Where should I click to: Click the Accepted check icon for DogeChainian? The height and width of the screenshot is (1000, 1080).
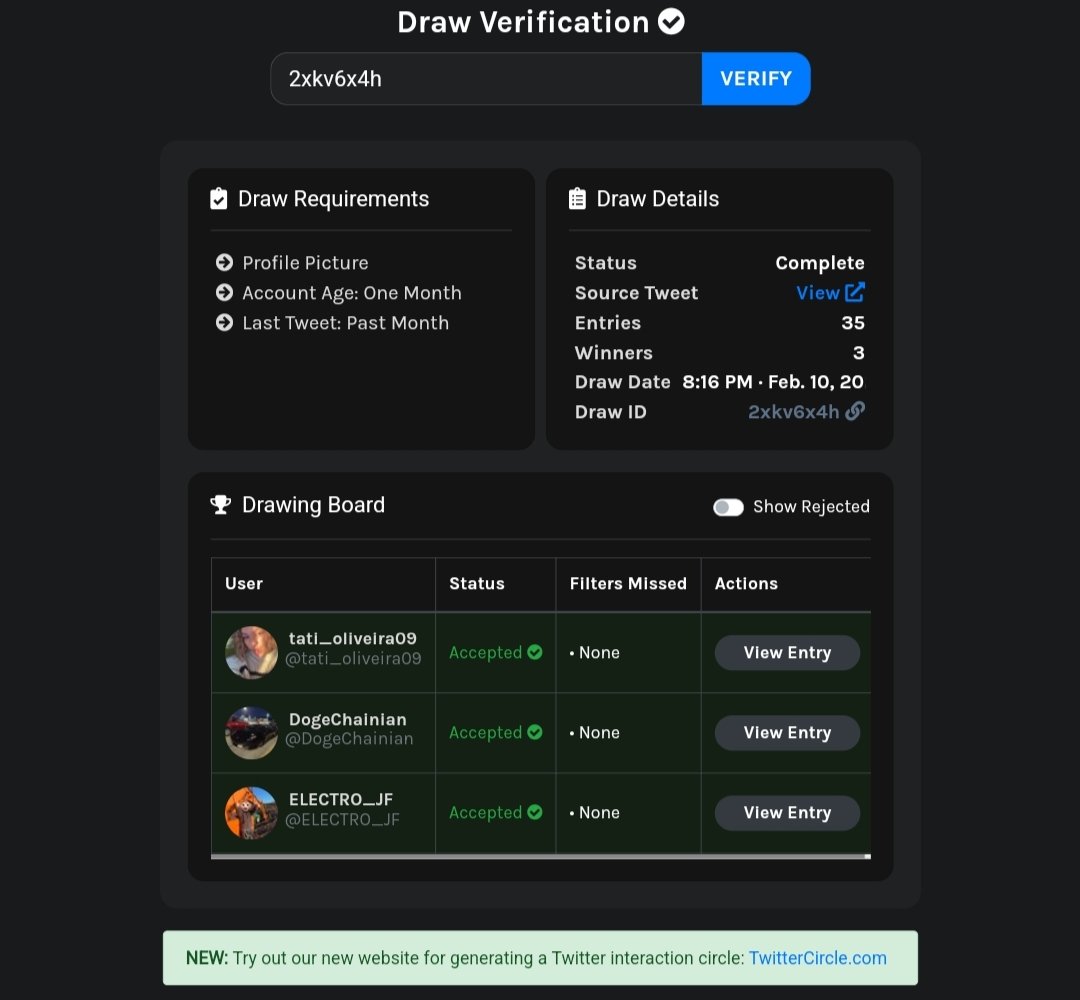click(x=535, y=731)
